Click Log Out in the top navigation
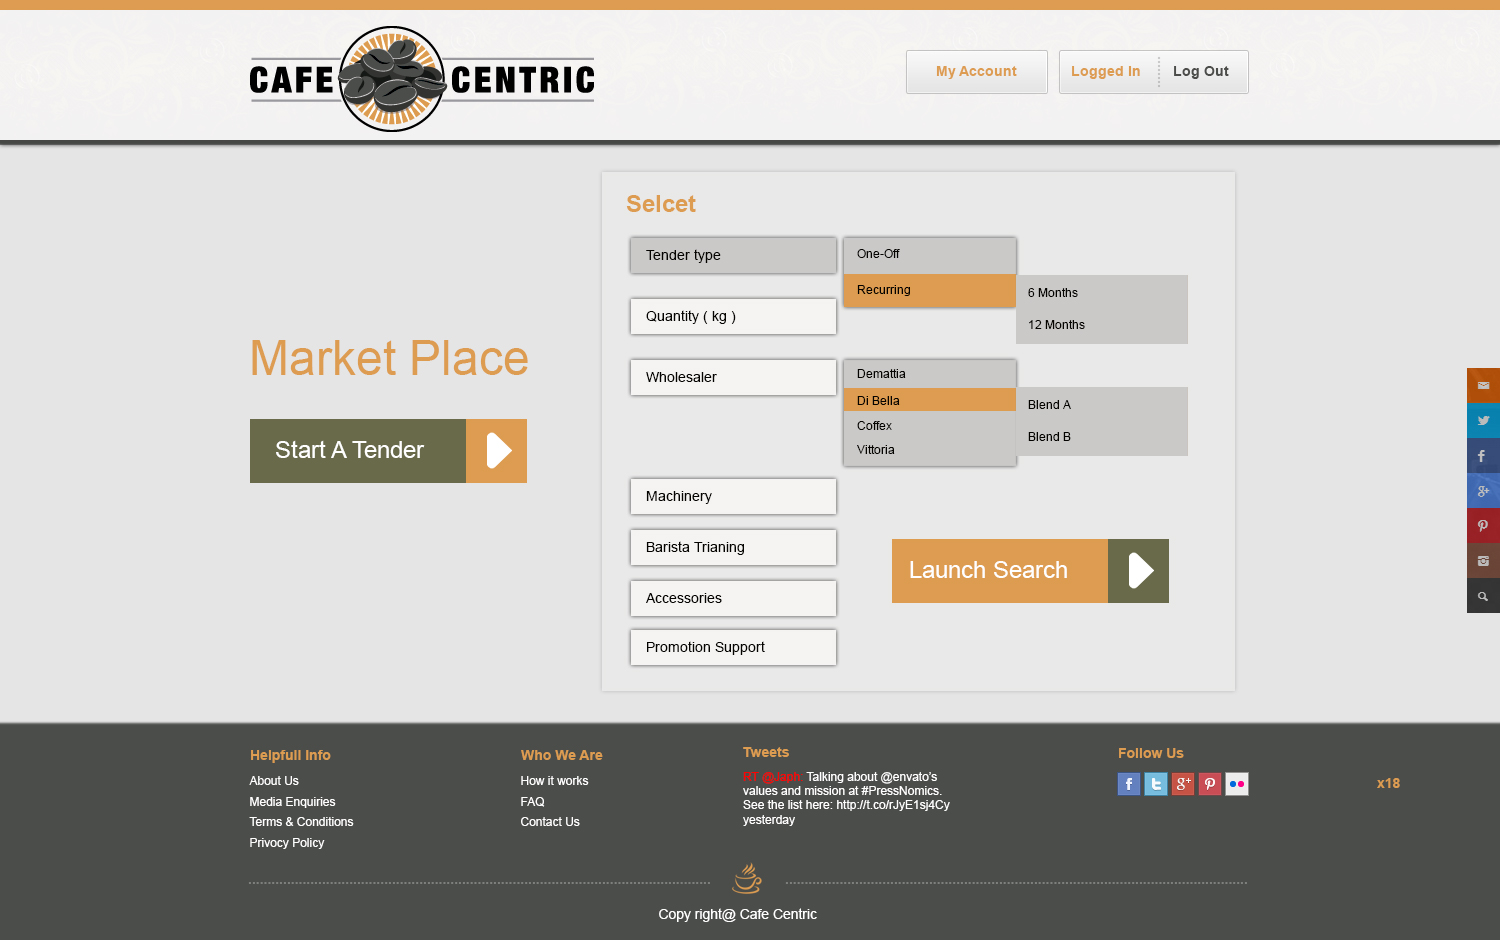Viewport: 1500px width, 940px height. point(1200,71)
